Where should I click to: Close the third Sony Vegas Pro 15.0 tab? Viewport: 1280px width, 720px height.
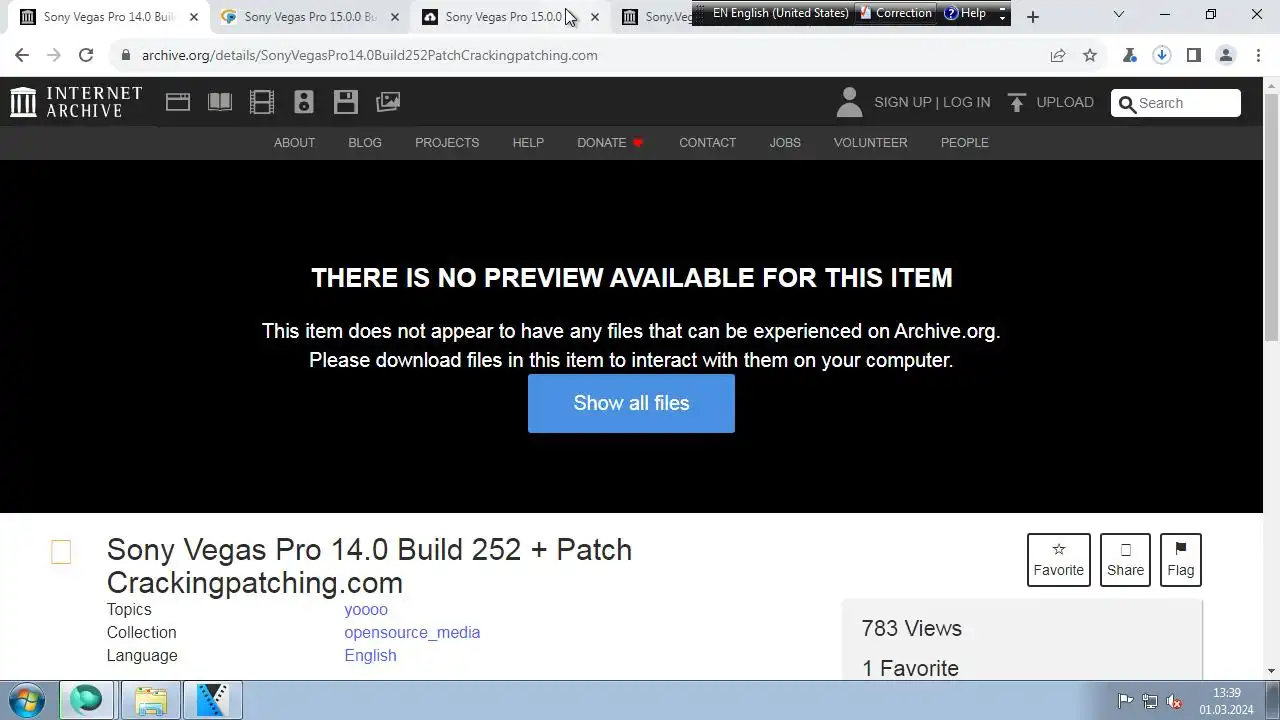pos(595,17)
